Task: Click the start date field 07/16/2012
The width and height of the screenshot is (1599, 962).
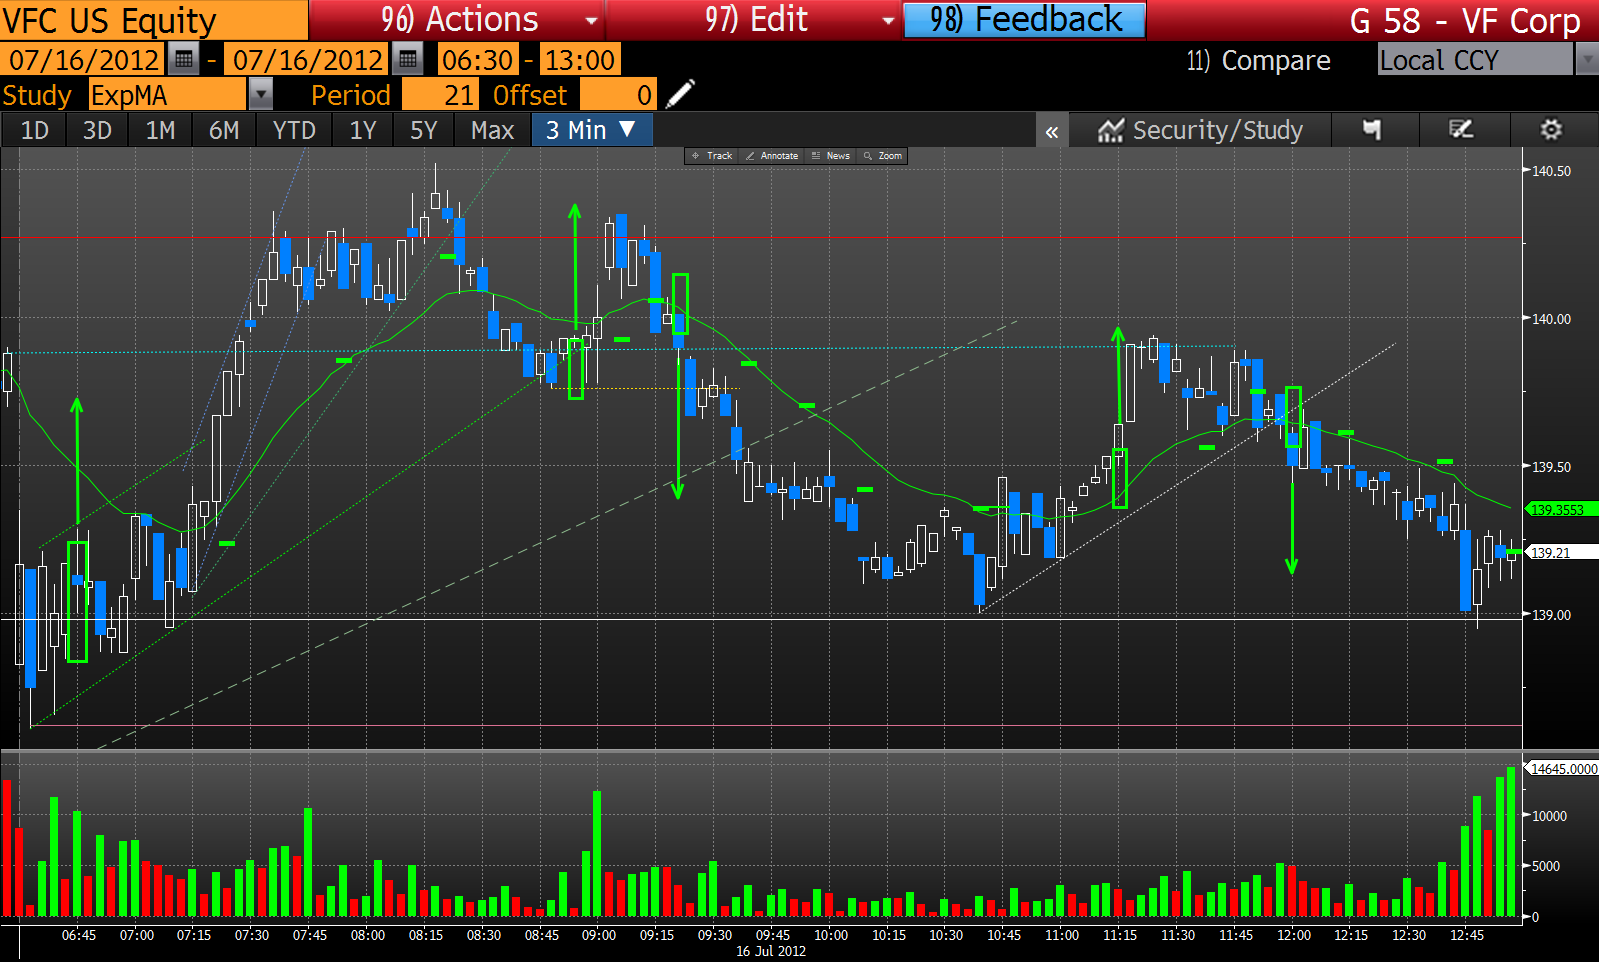Action: (x=83, y=60)
